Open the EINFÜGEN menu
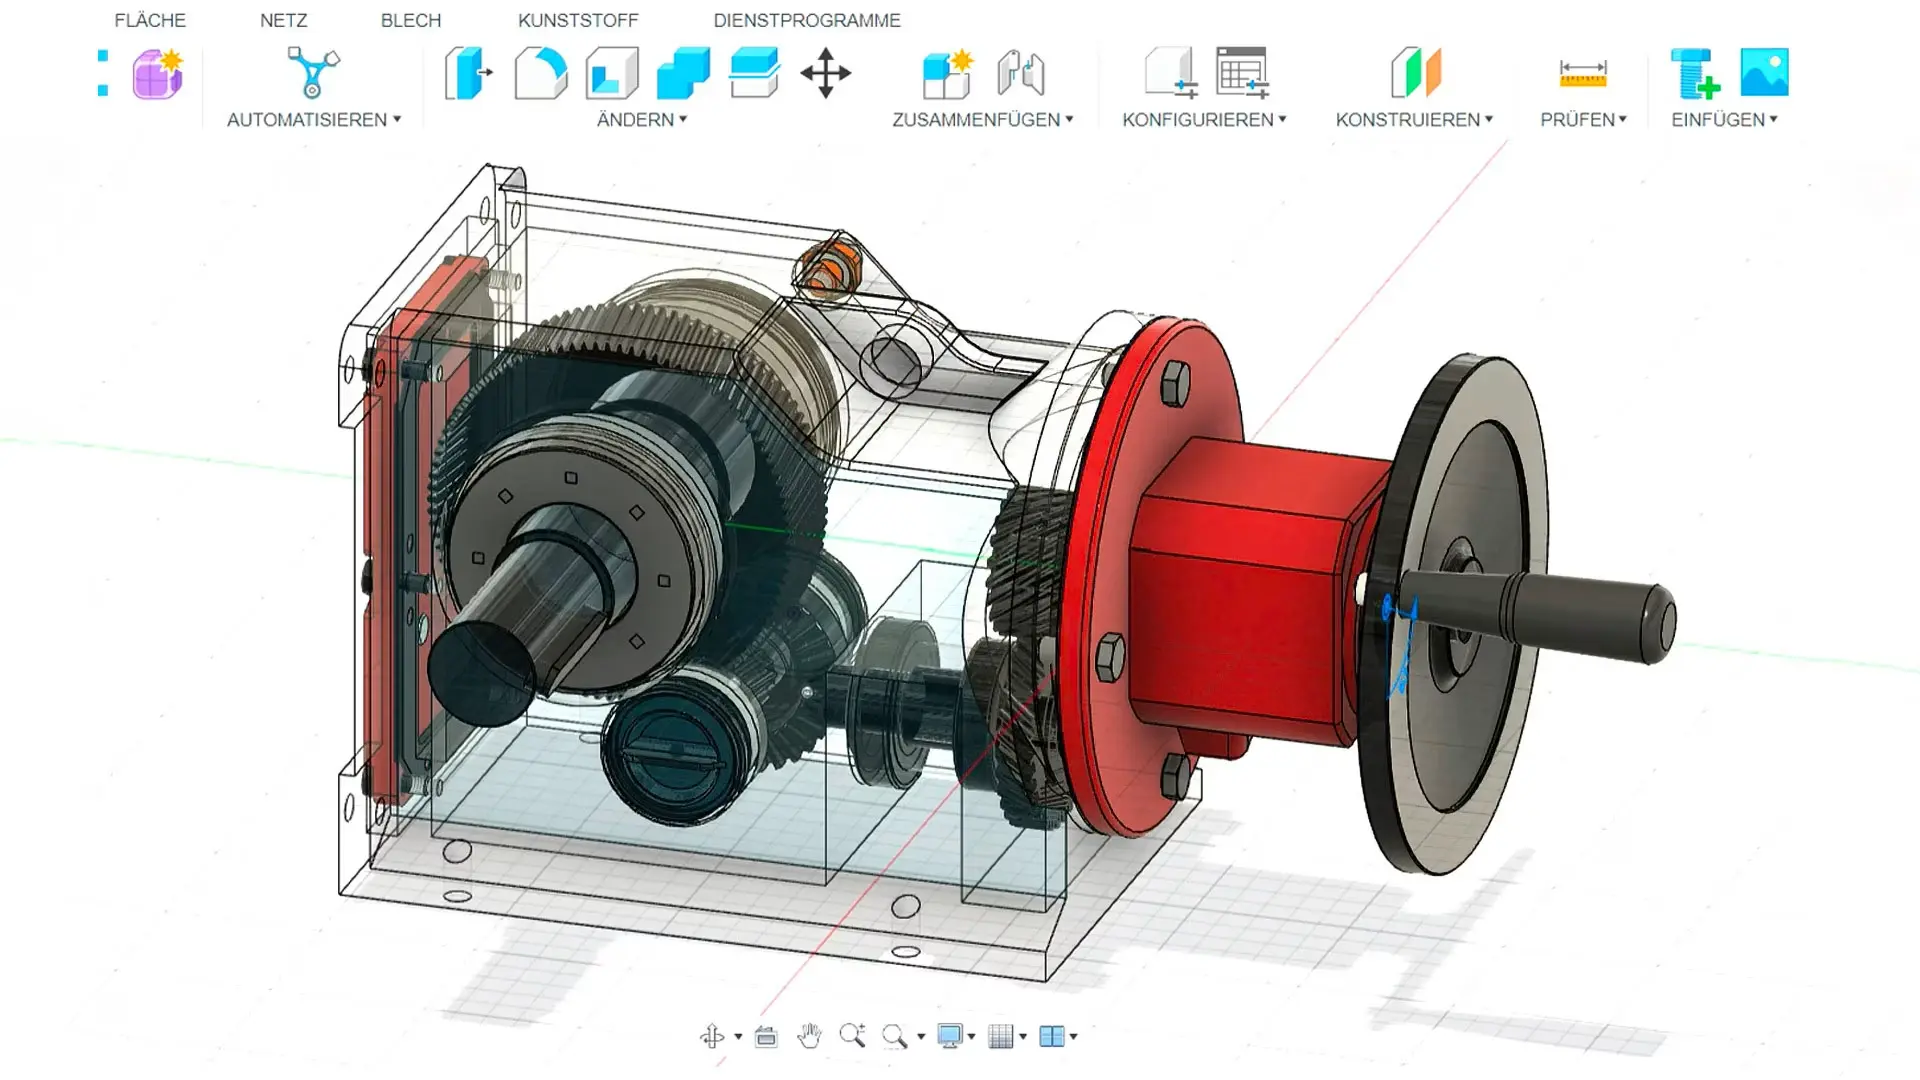The height and width of the screenshot is (1080, 1920). tap(1724, 119)
